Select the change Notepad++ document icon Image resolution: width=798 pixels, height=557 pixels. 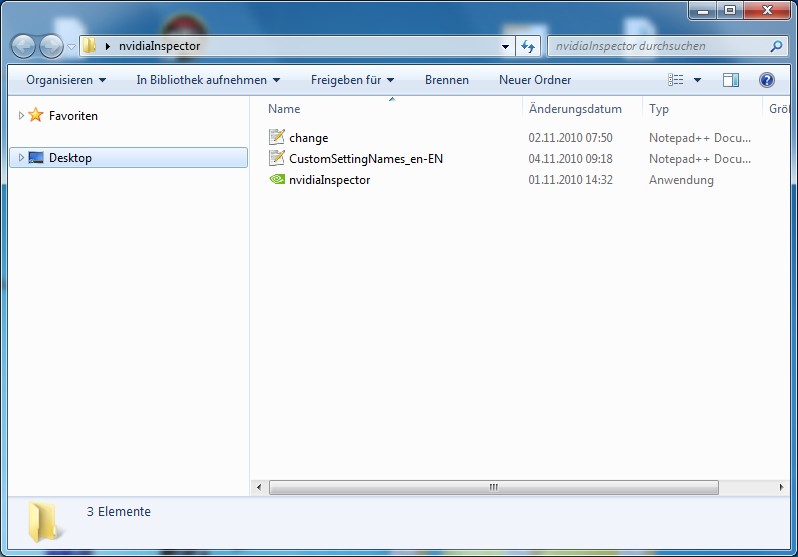tap(277, 138)
